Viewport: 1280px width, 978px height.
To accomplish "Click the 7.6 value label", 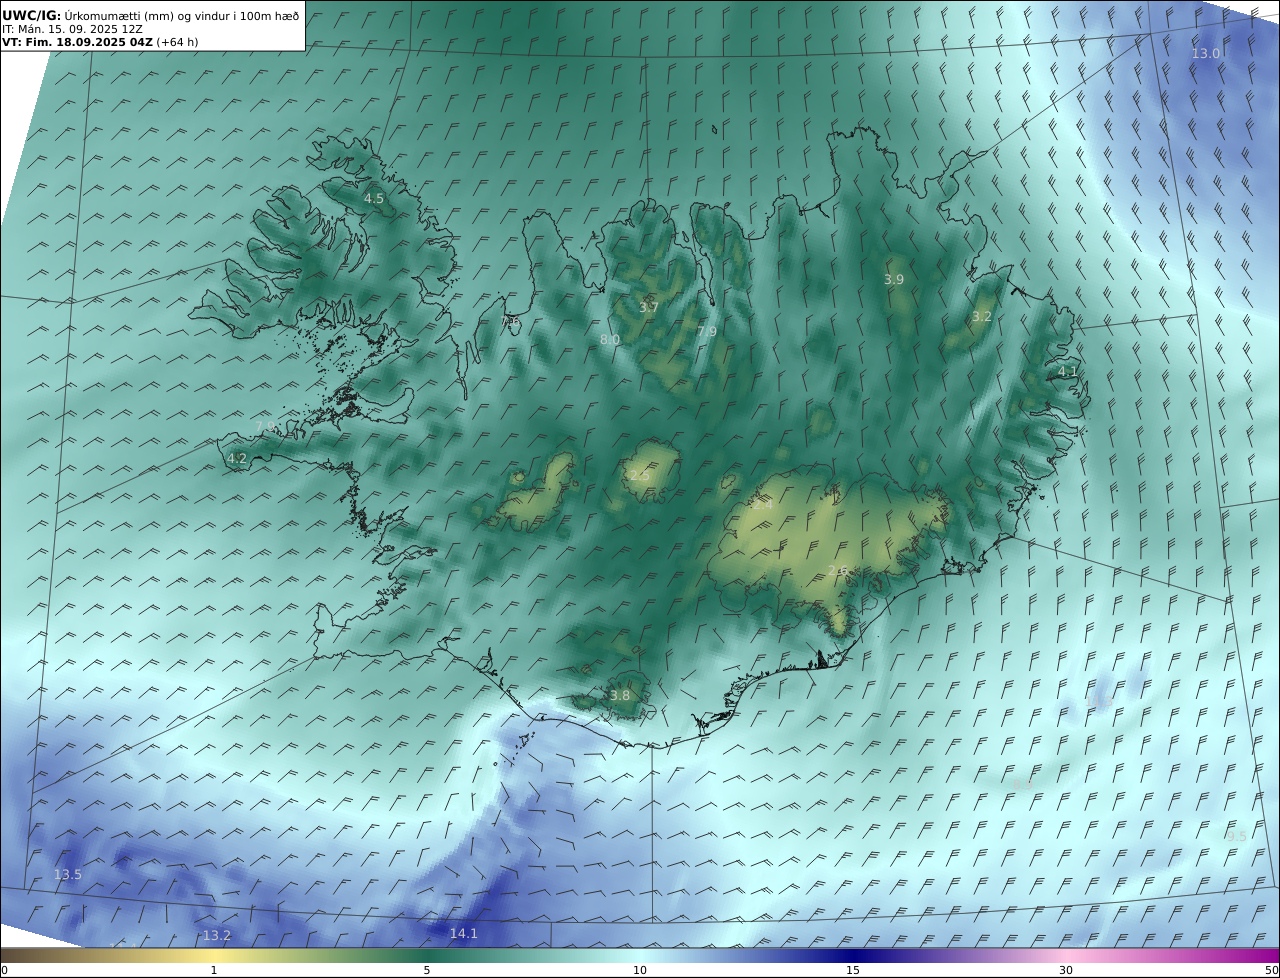I will pyautogui.click(x=510, y=322).
